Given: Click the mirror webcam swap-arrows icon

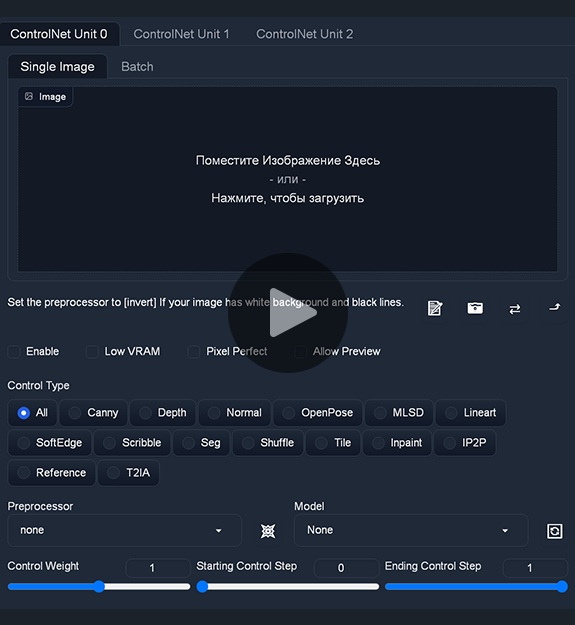Looking at the screenshot, I should pyautogui.click(x=514, y=309).
